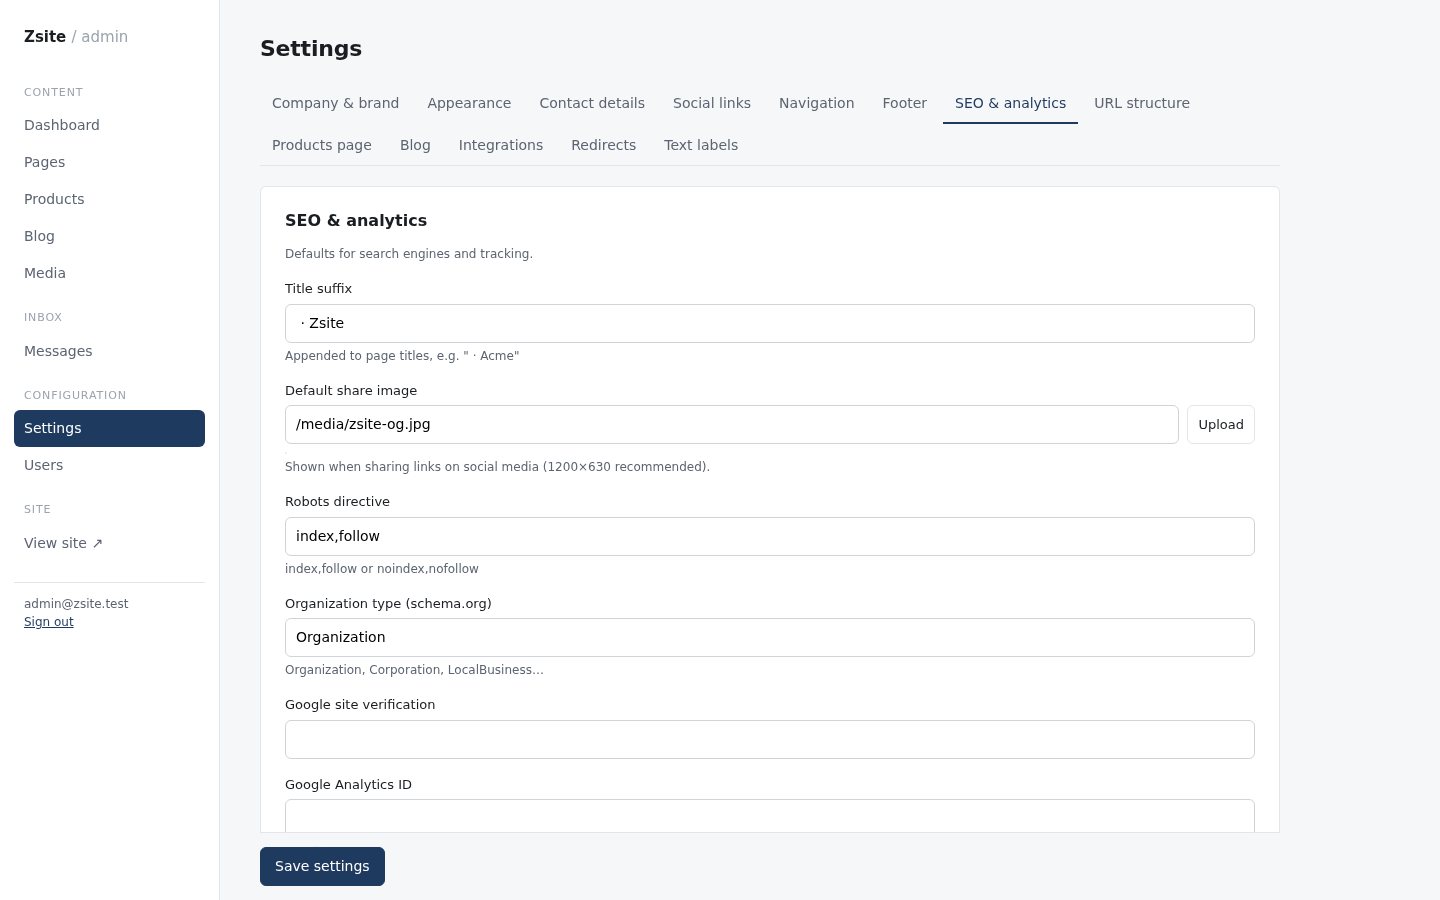
Task: Open the Media library link
Action: tap(109, 273)
